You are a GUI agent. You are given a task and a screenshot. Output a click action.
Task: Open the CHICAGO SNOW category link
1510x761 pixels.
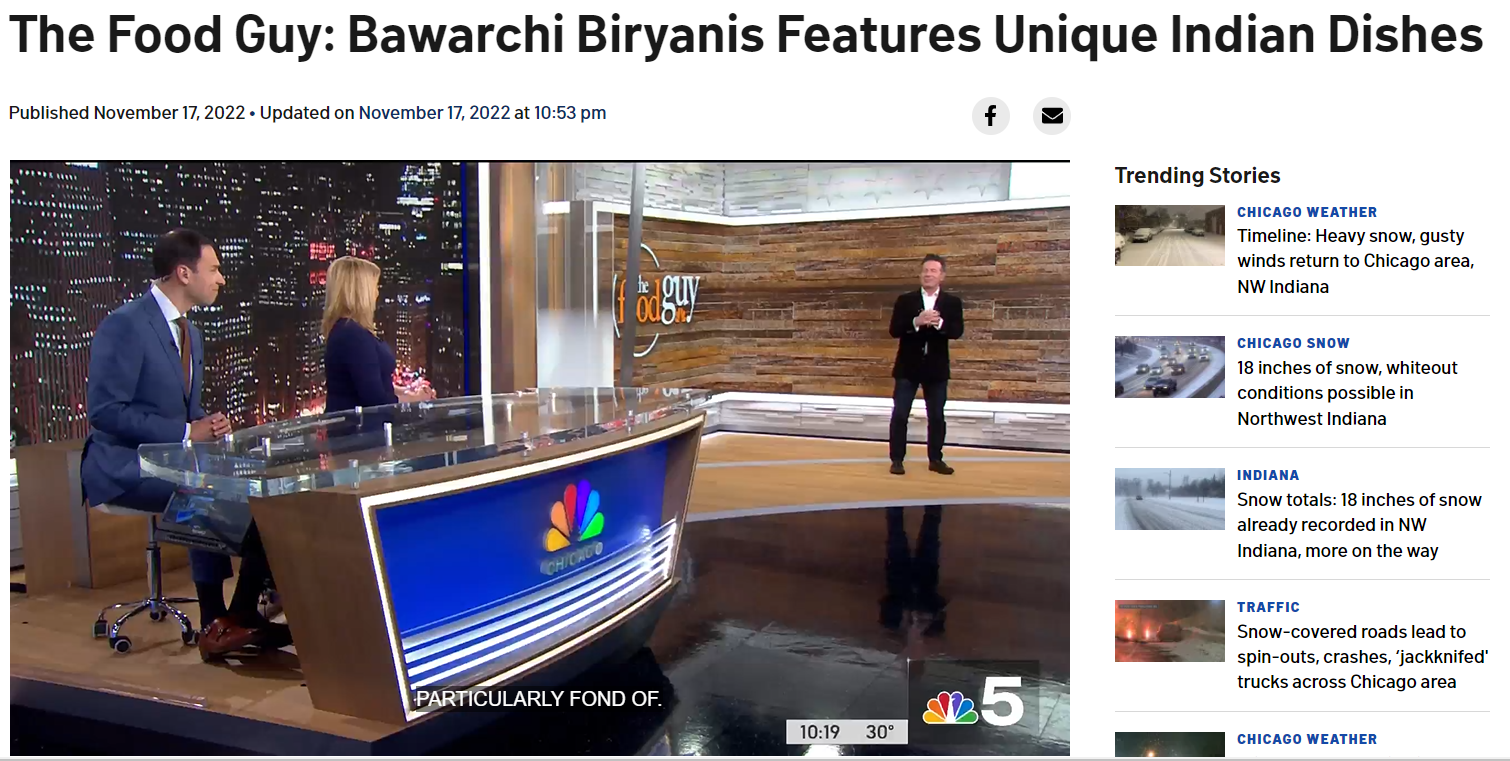tap(1293, 343)
